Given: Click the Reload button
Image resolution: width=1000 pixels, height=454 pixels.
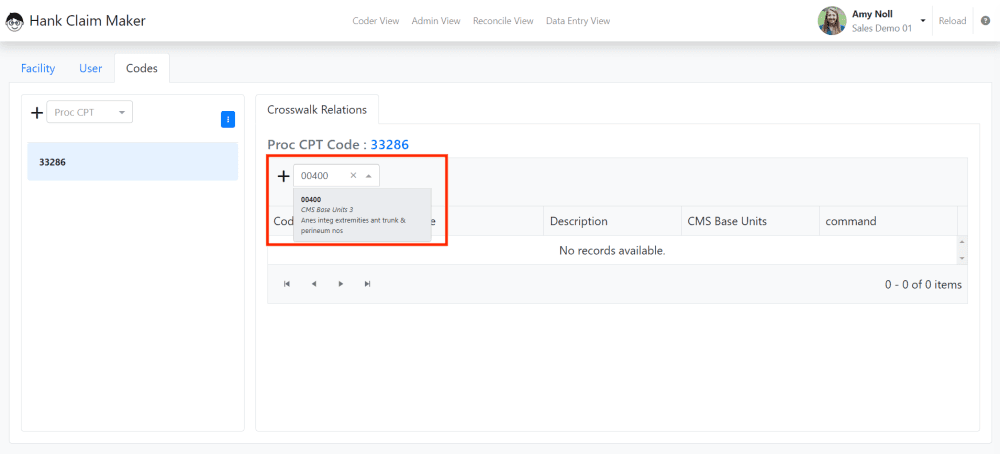Looking at the screenshot, I should pyautogui.click(x=952, y=21).
